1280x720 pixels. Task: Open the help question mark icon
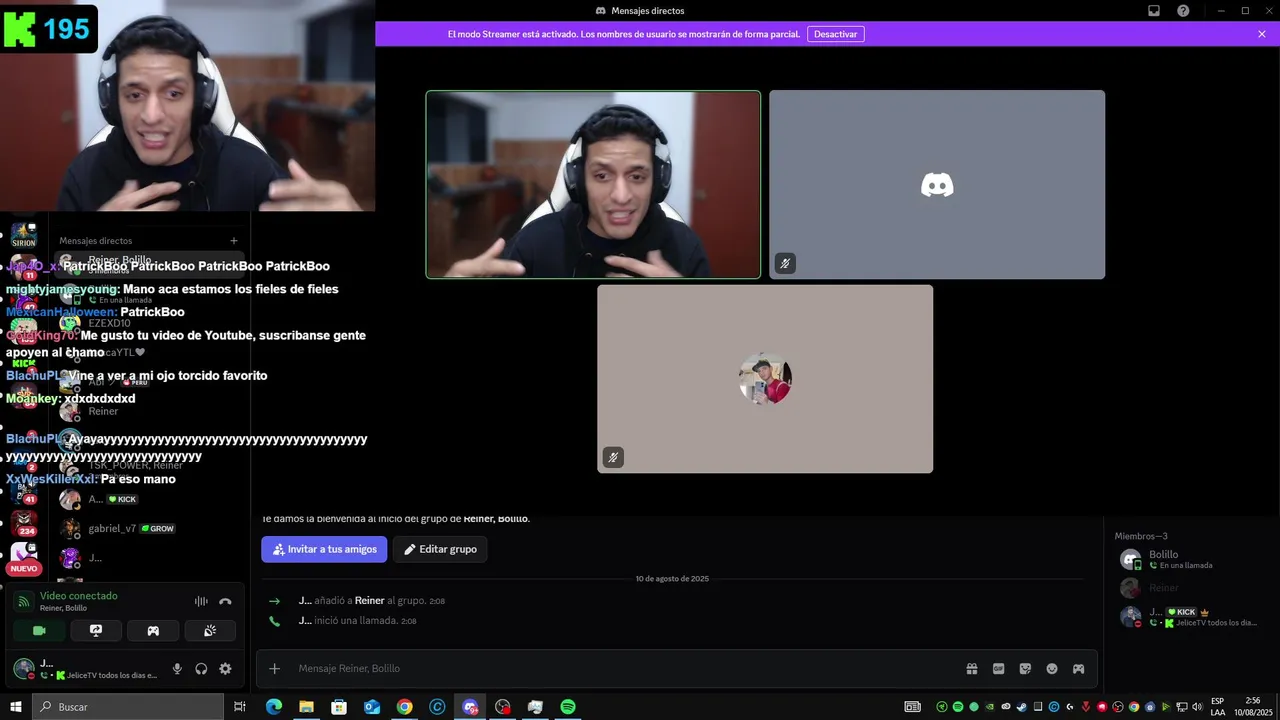pos(1183,10)
